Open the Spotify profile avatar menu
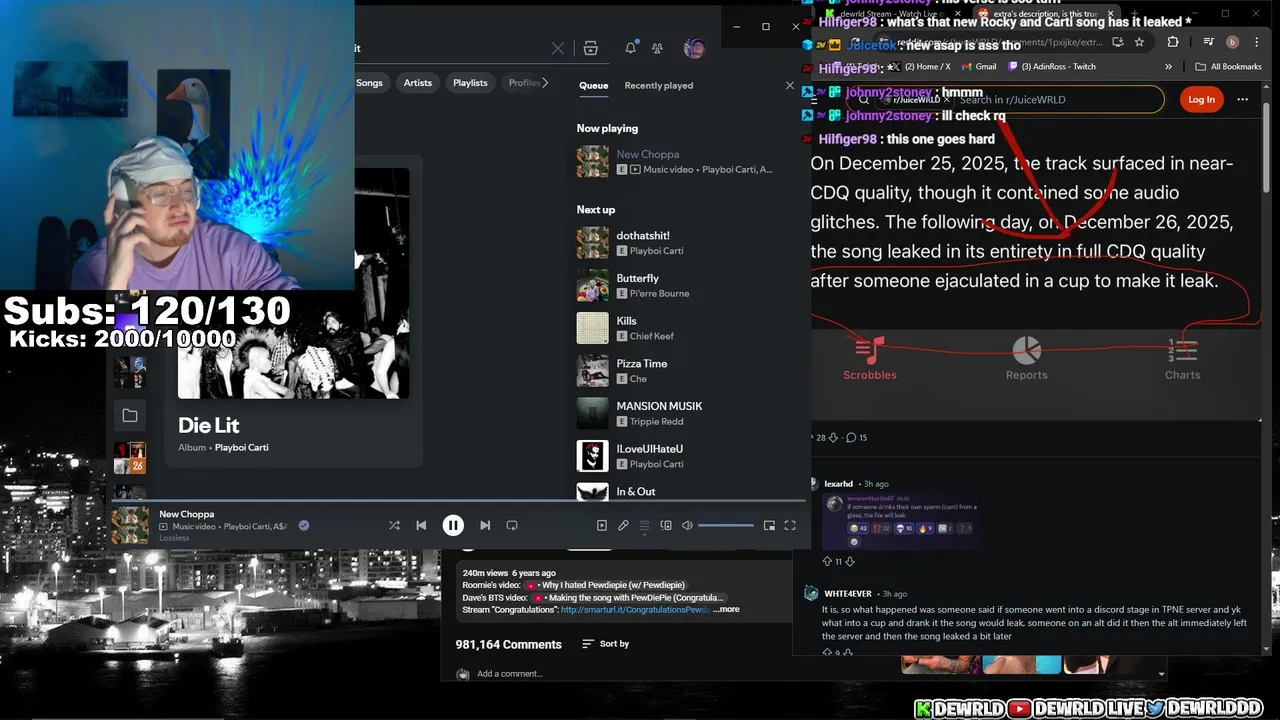Image resolution: width=1280 pixels, height=720 pixels. pos(694,48)
